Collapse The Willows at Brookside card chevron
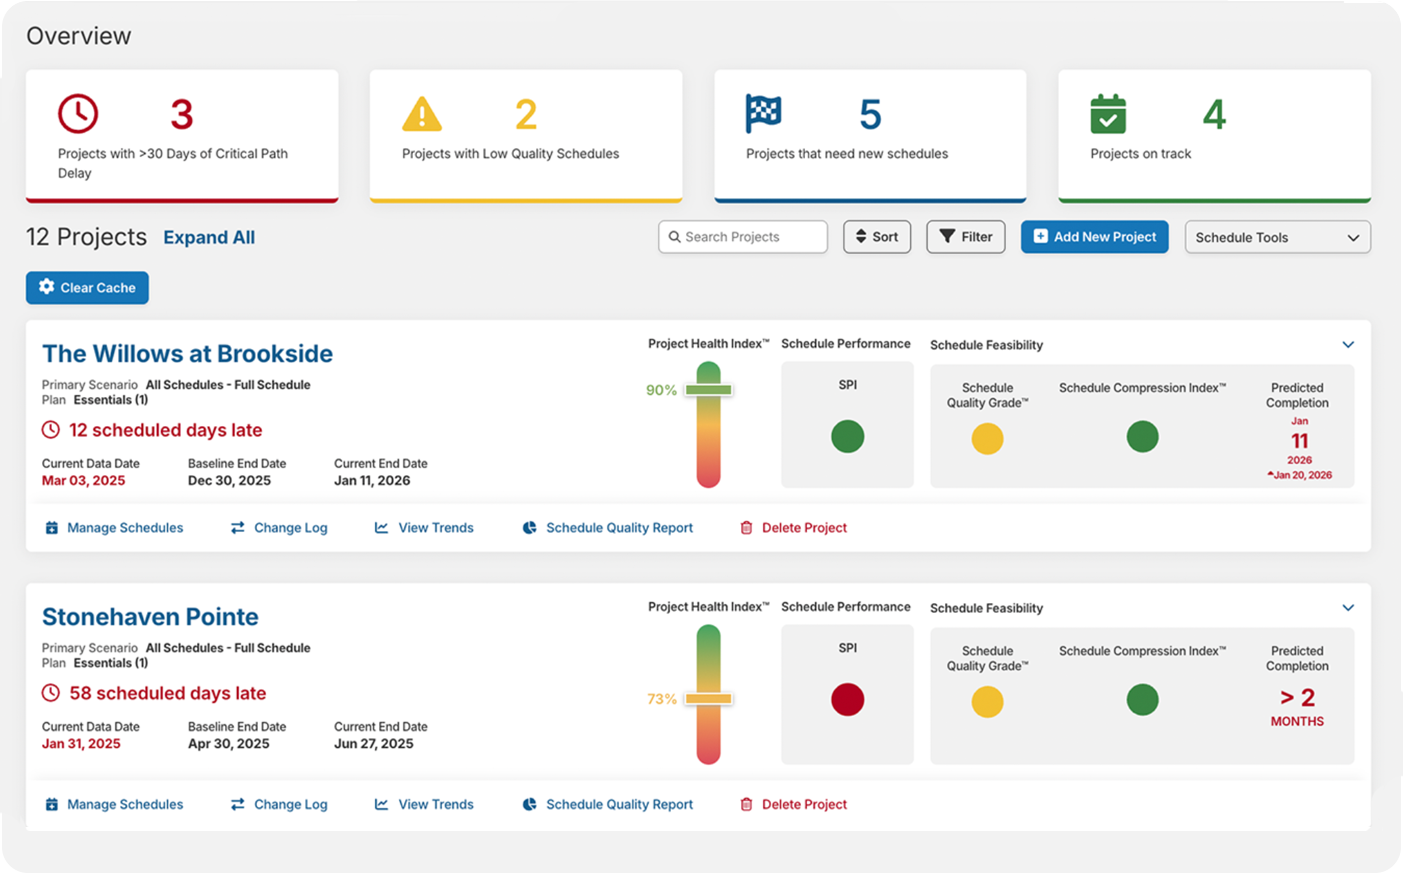 click(1348, 345)
